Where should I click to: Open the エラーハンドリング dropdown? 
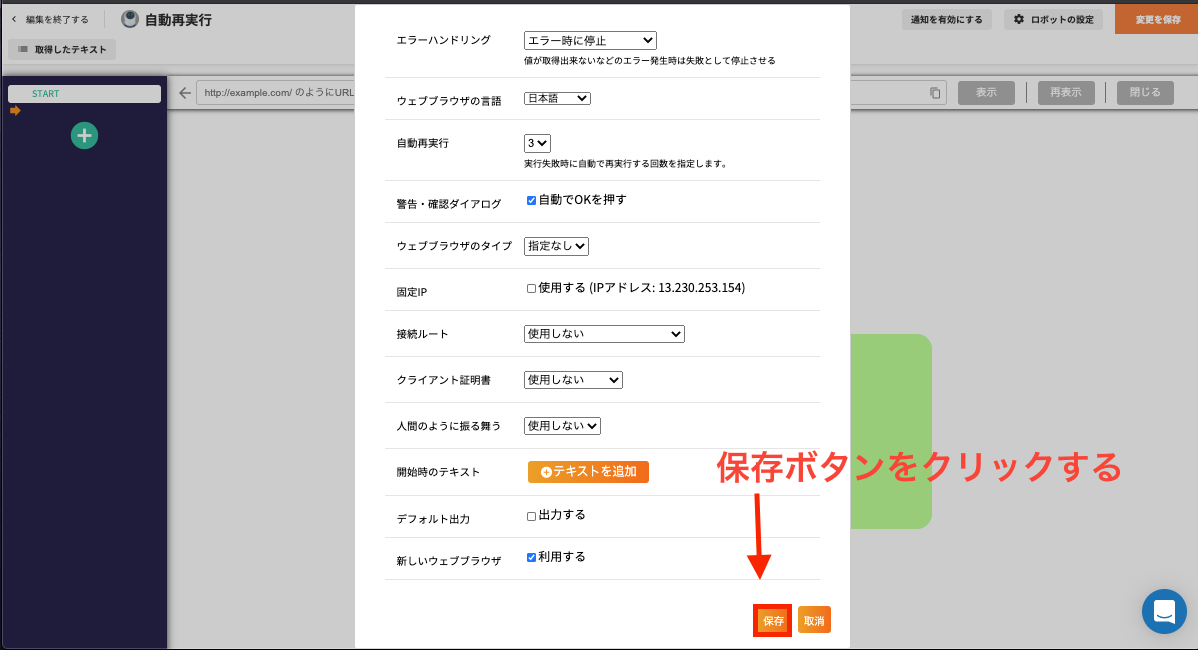coord(590,40)
